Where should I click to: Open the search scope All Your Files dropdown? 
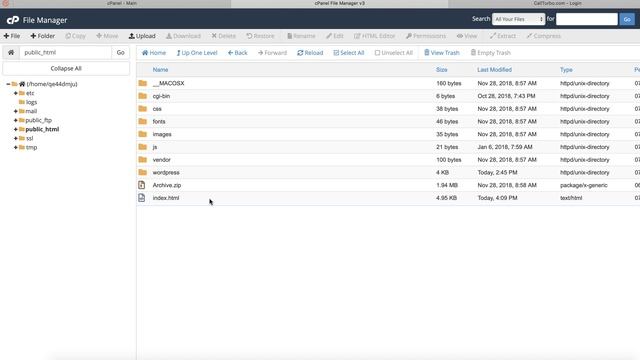518,19
